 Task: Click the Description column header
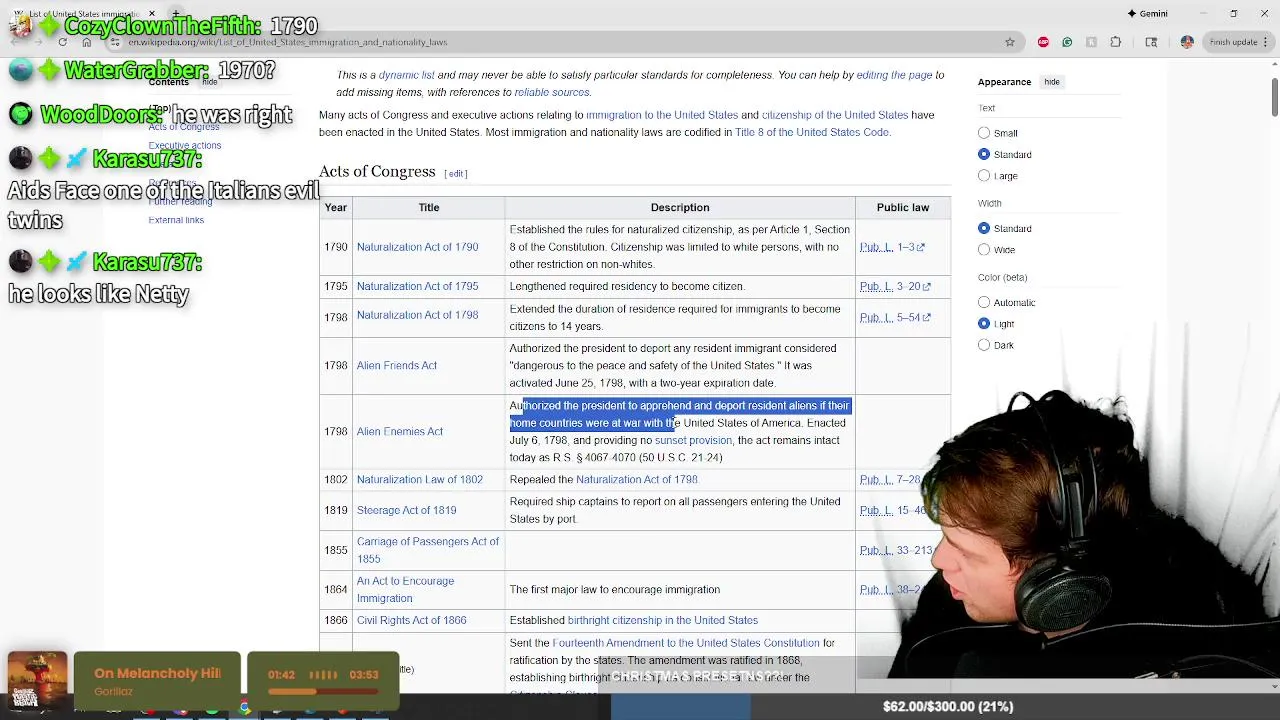pyautogui.click(x=680, y=207)
